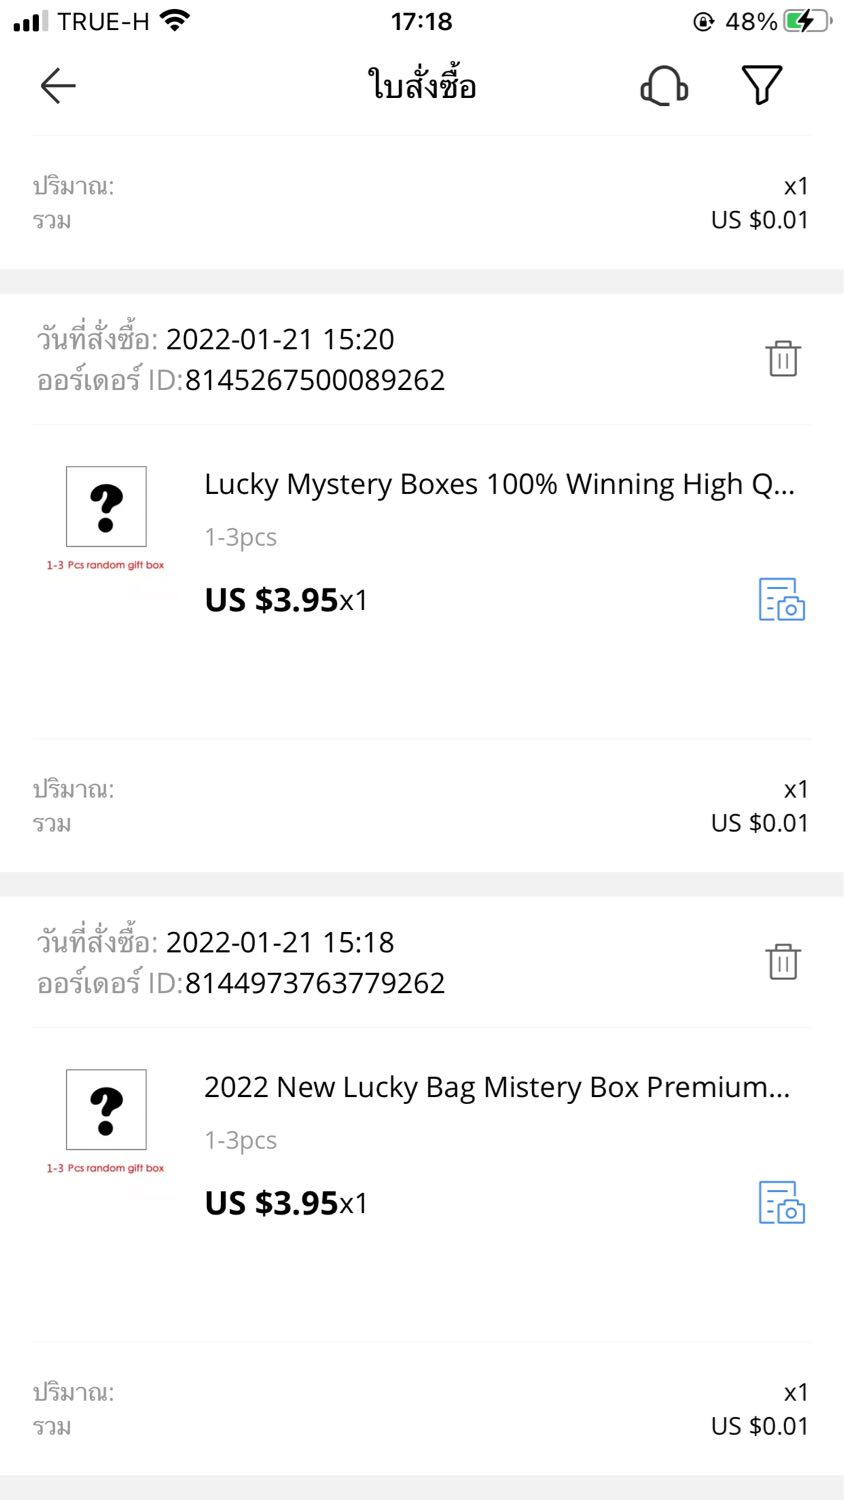Open 2022 New Lucky Bag Mistery Box title
This screenshot has width=844, height=1500.
point(497,1087)
